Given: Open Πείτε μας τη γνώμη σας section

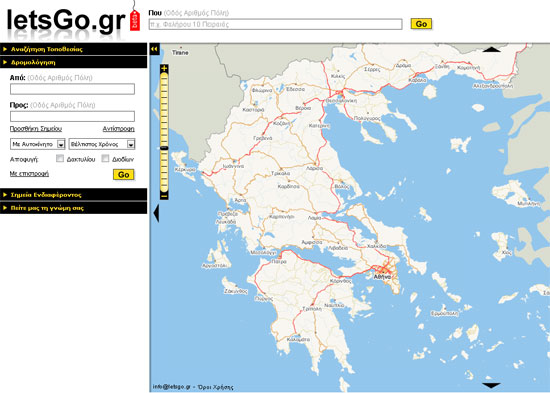Looking at the screenshot, I should click(x=74, y=208).
